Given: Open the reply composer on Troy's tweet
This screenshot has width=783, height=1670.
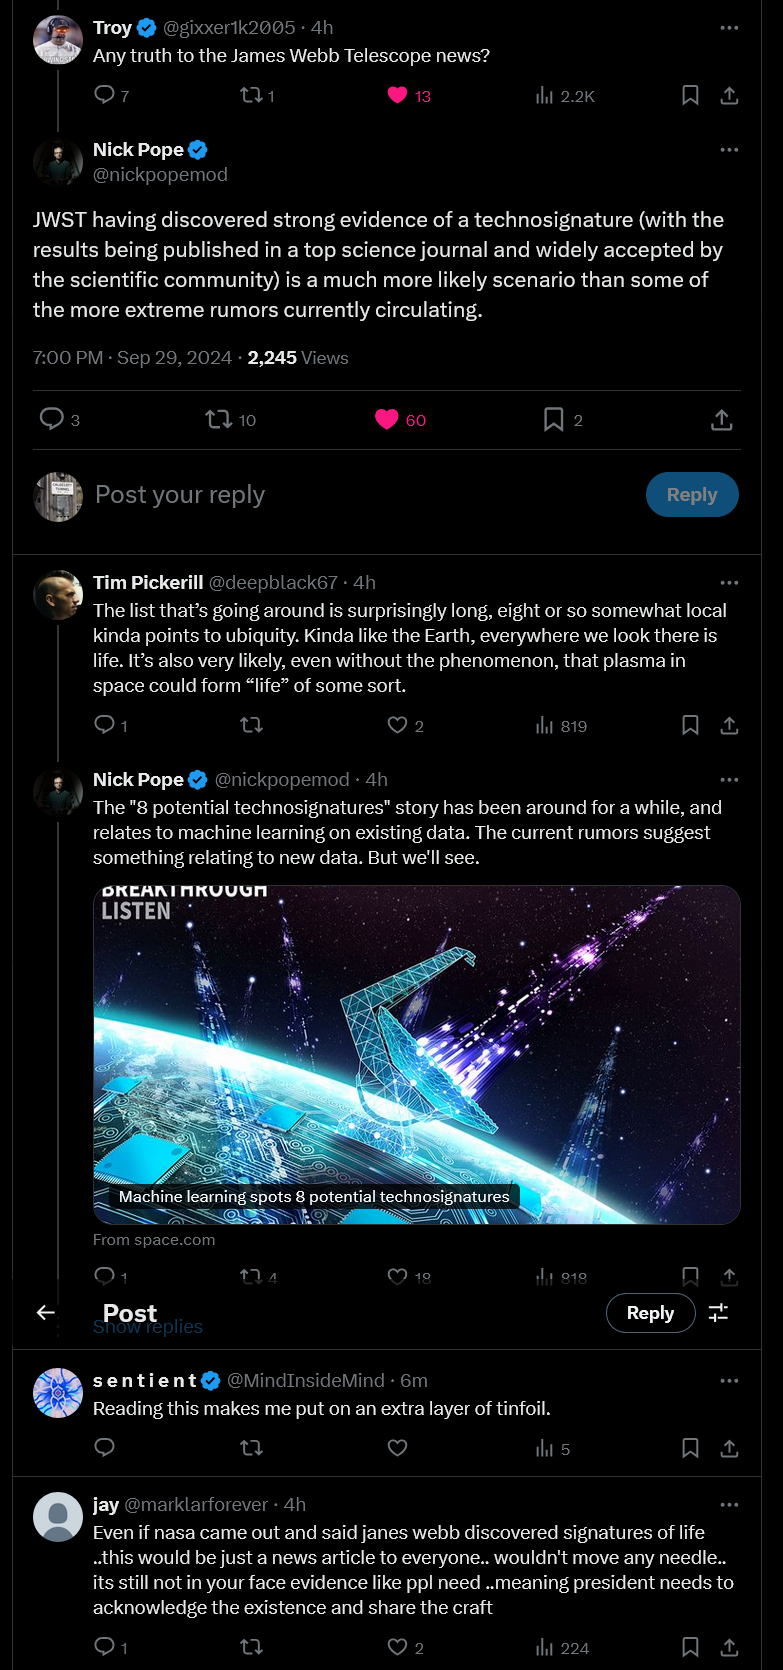Looking at the screenshot, I should pos(103,95).
